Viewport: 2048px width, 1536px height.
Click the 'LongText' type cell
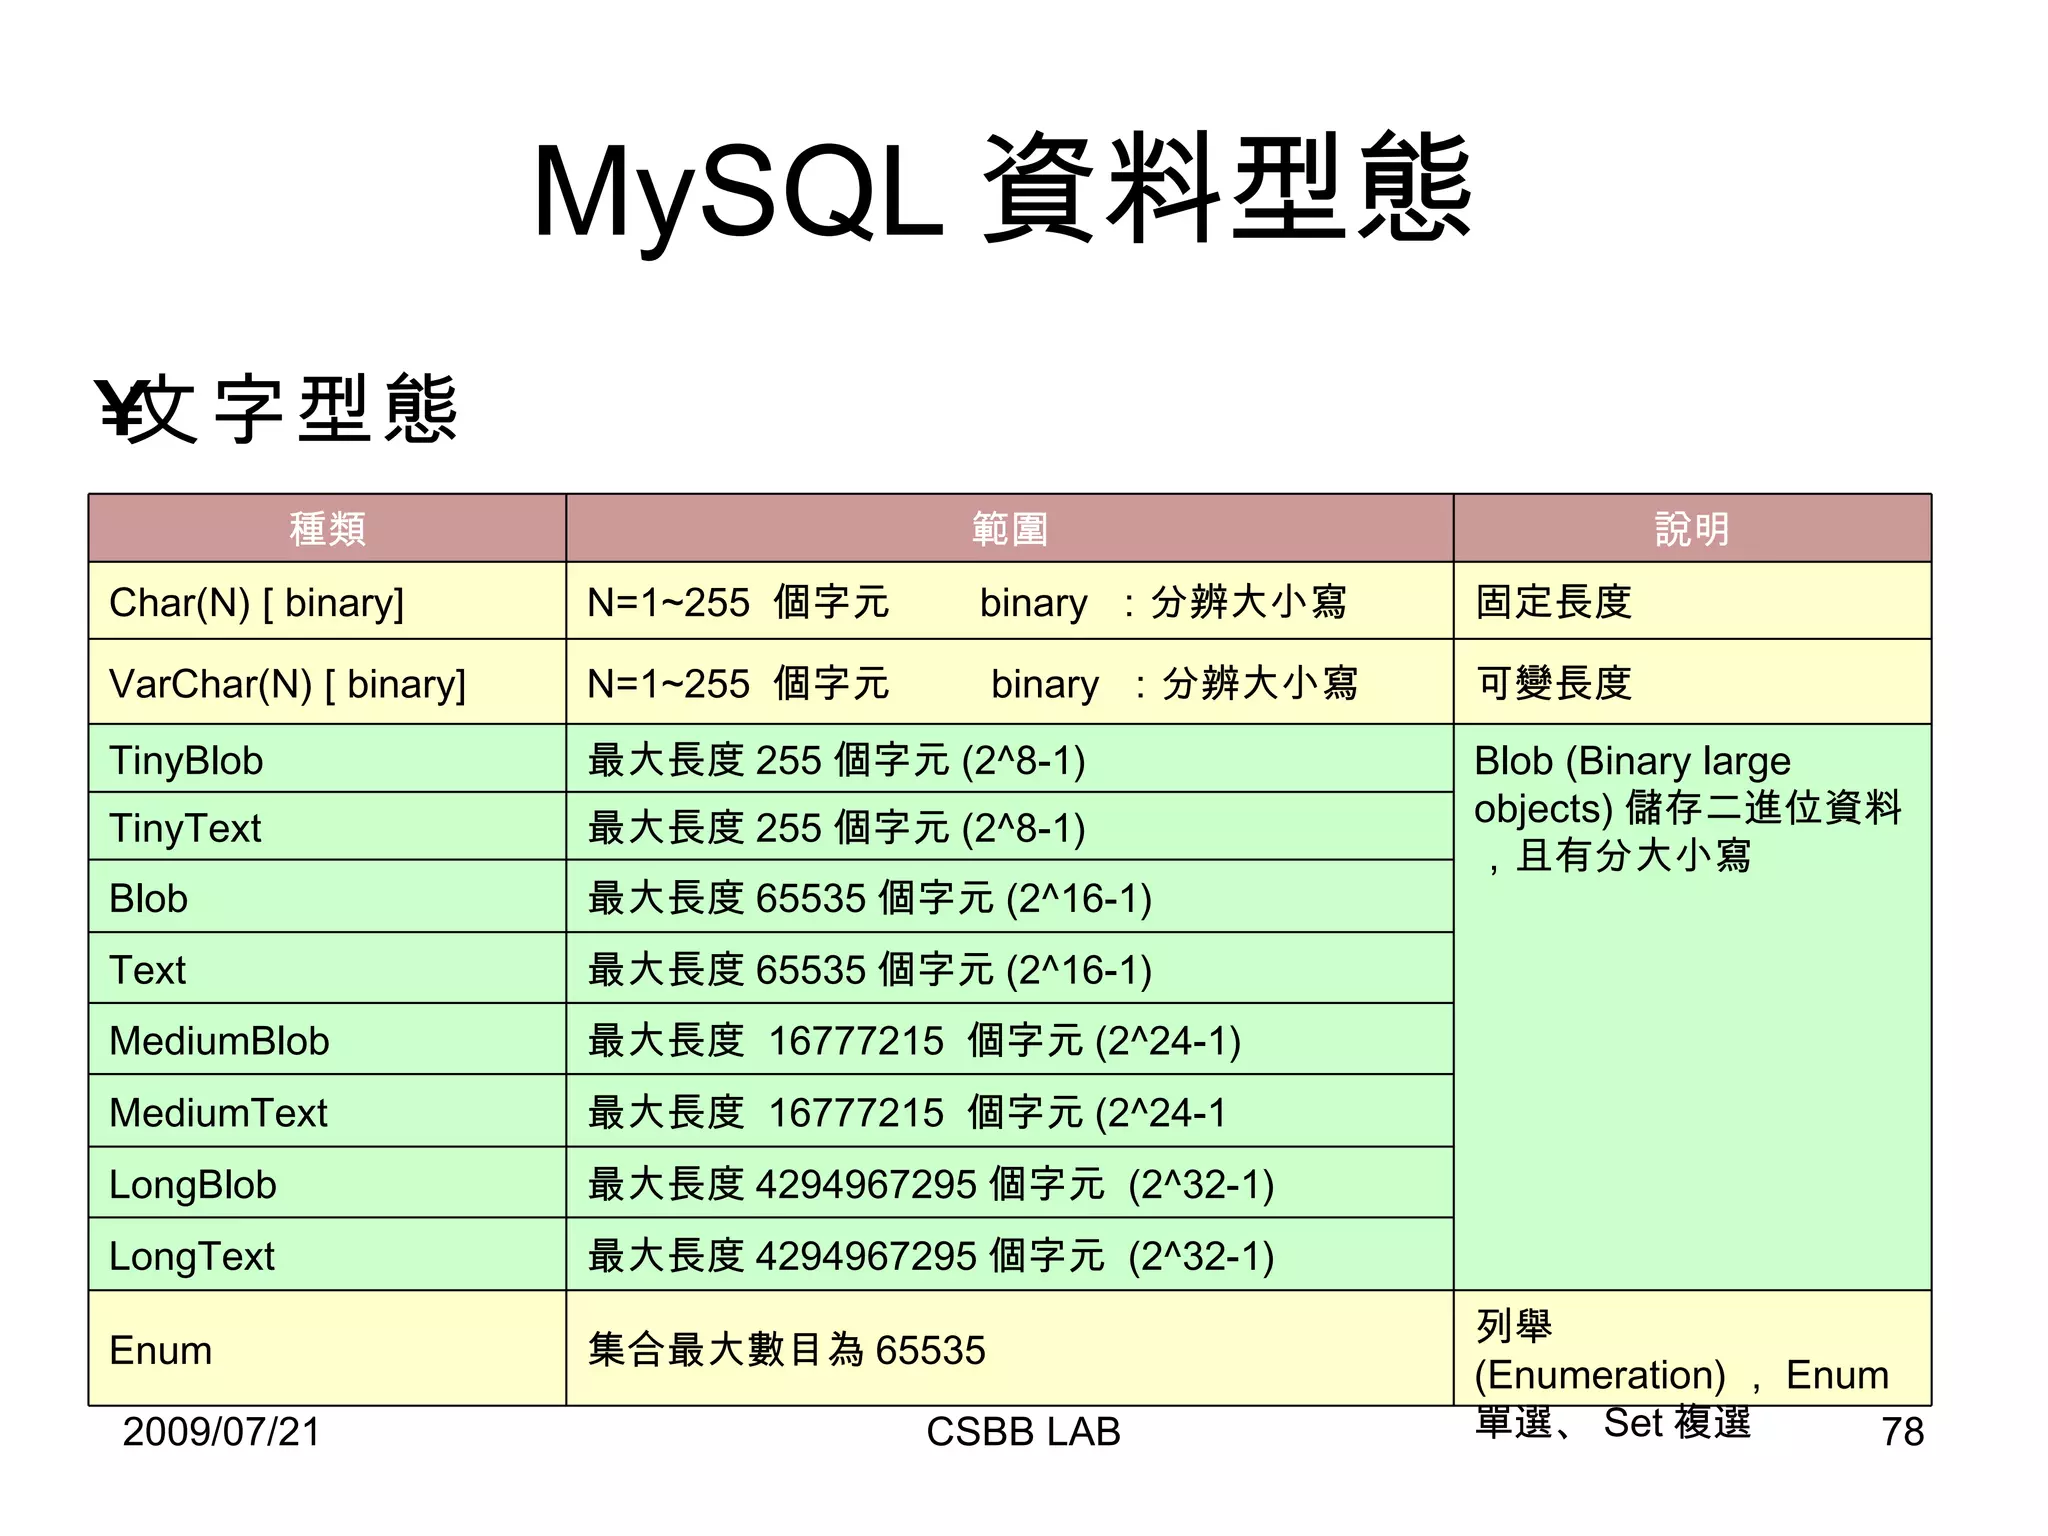[x=327, y=1256]
